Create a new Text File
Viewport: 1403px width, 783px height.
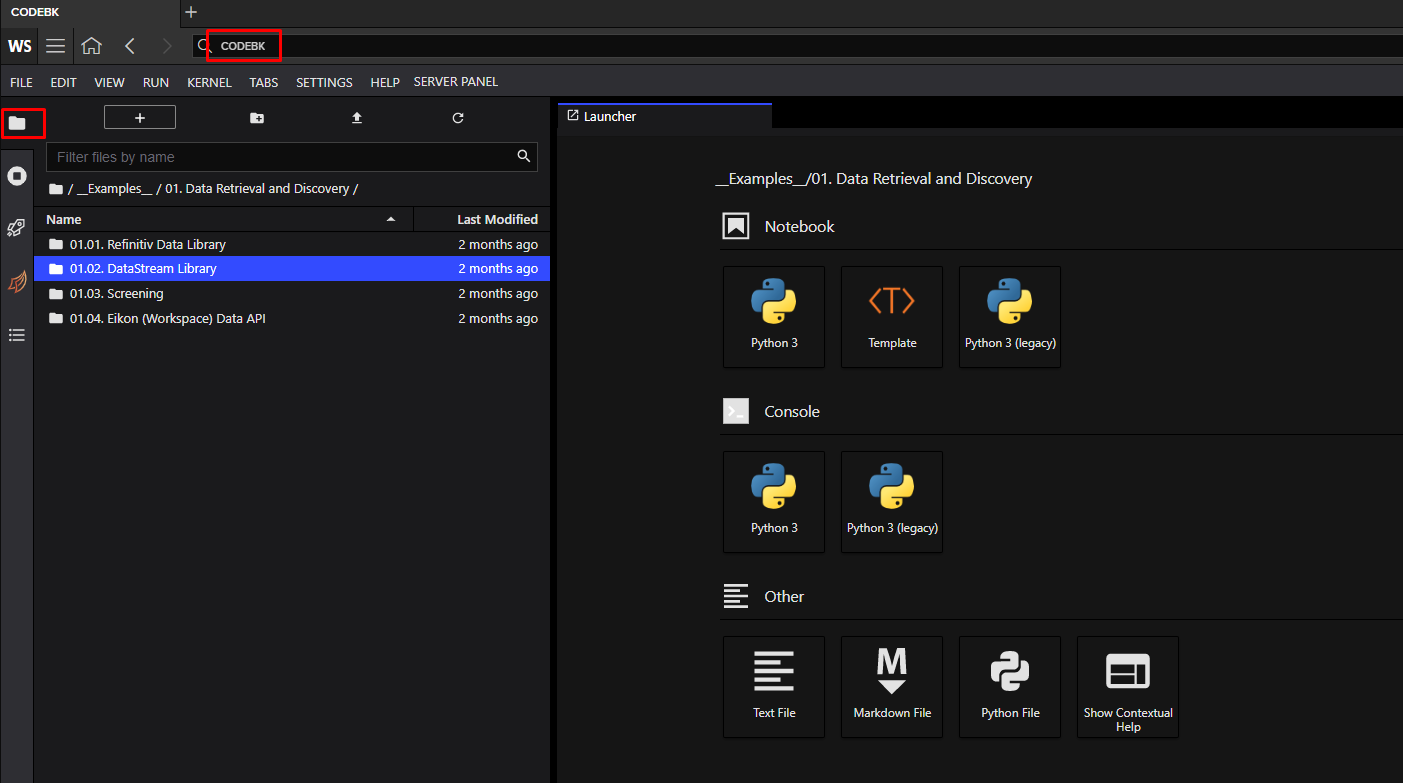774,687
